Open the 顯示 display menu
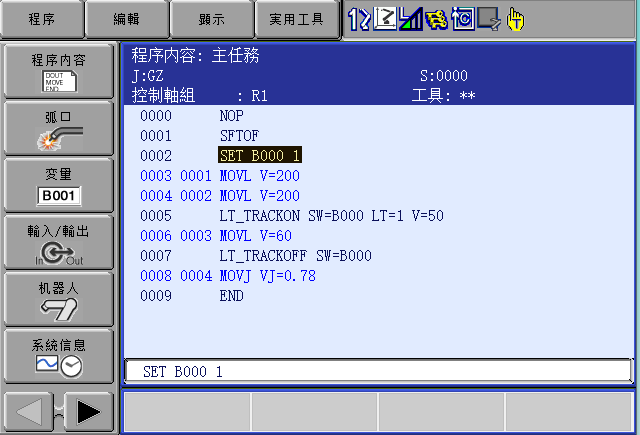The width and height of the screenshot is (640, 435). 212,18
